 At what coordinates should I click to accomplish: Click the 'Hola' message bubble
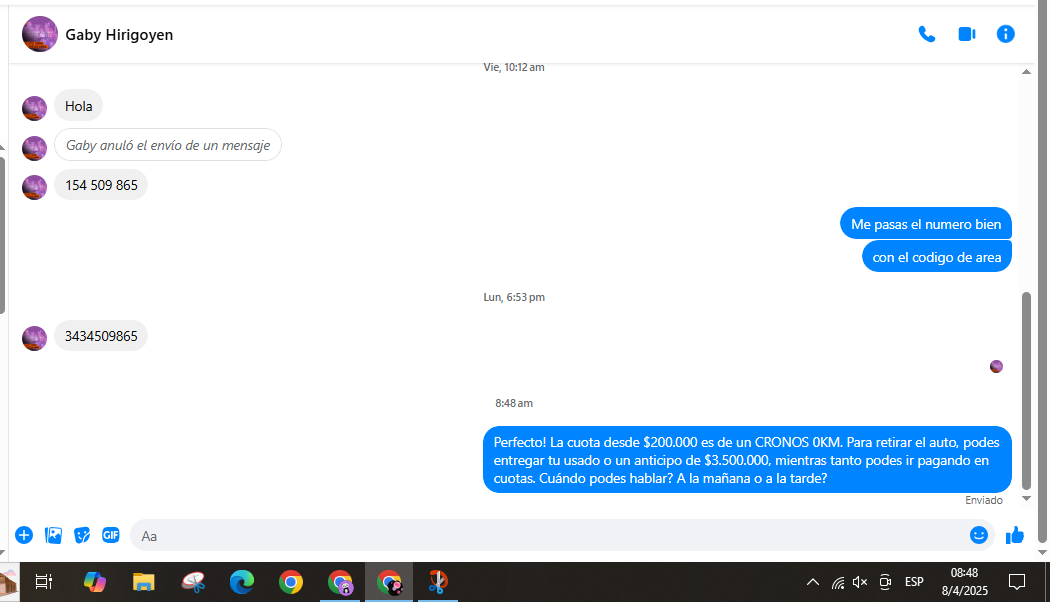(x=78, y=106)
